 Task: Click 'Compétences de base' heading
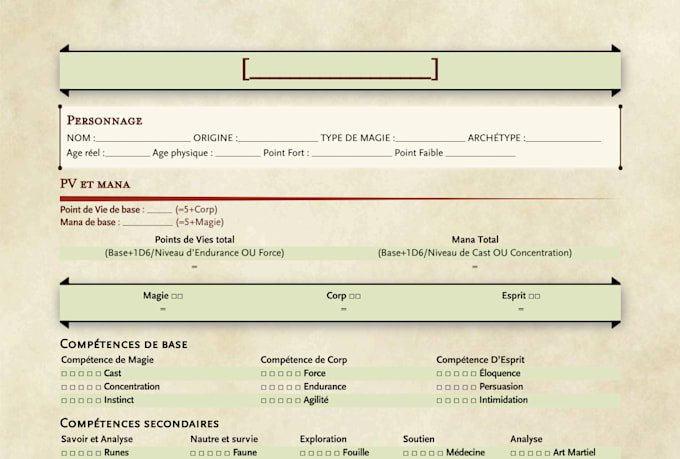click(124, 344)
